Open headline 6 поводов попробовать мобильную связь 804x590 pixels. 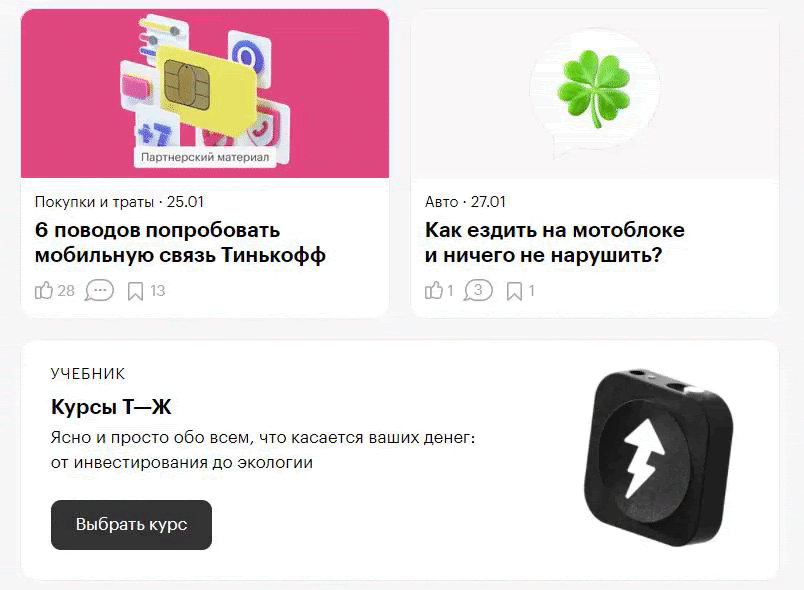point(180,242)
